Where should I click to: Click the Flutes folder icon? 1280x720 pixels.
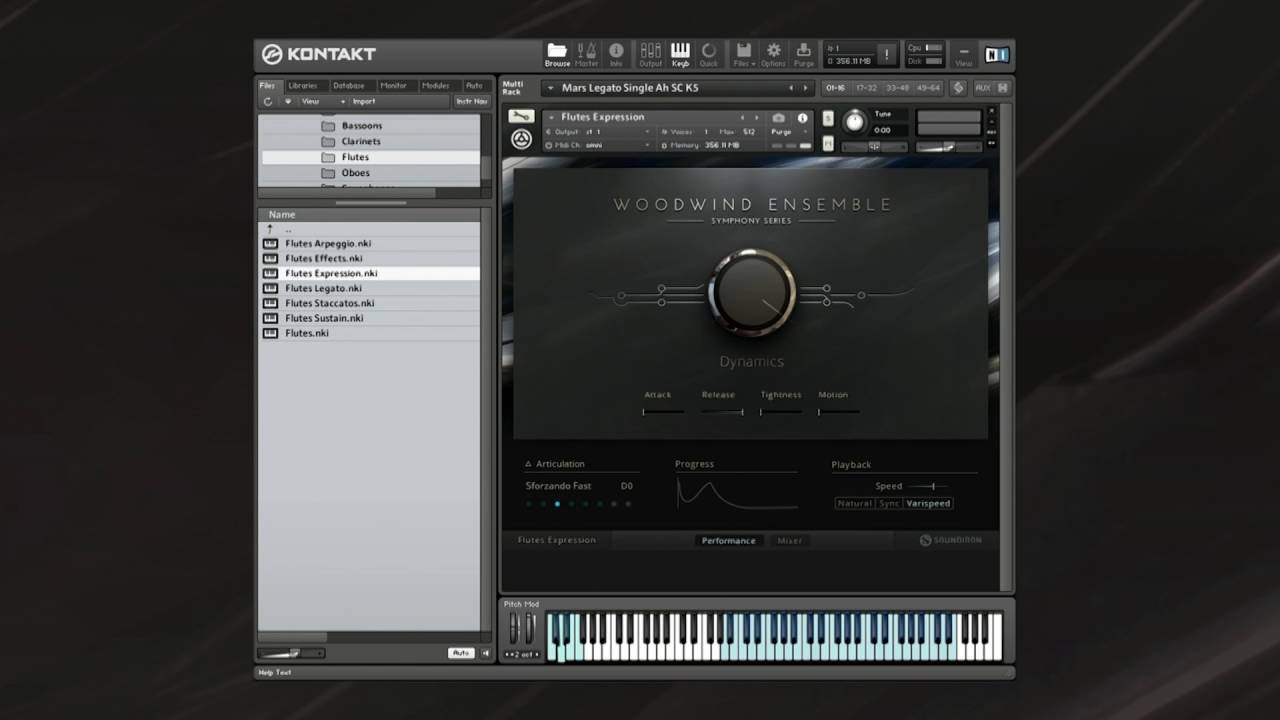pos(328,157)
